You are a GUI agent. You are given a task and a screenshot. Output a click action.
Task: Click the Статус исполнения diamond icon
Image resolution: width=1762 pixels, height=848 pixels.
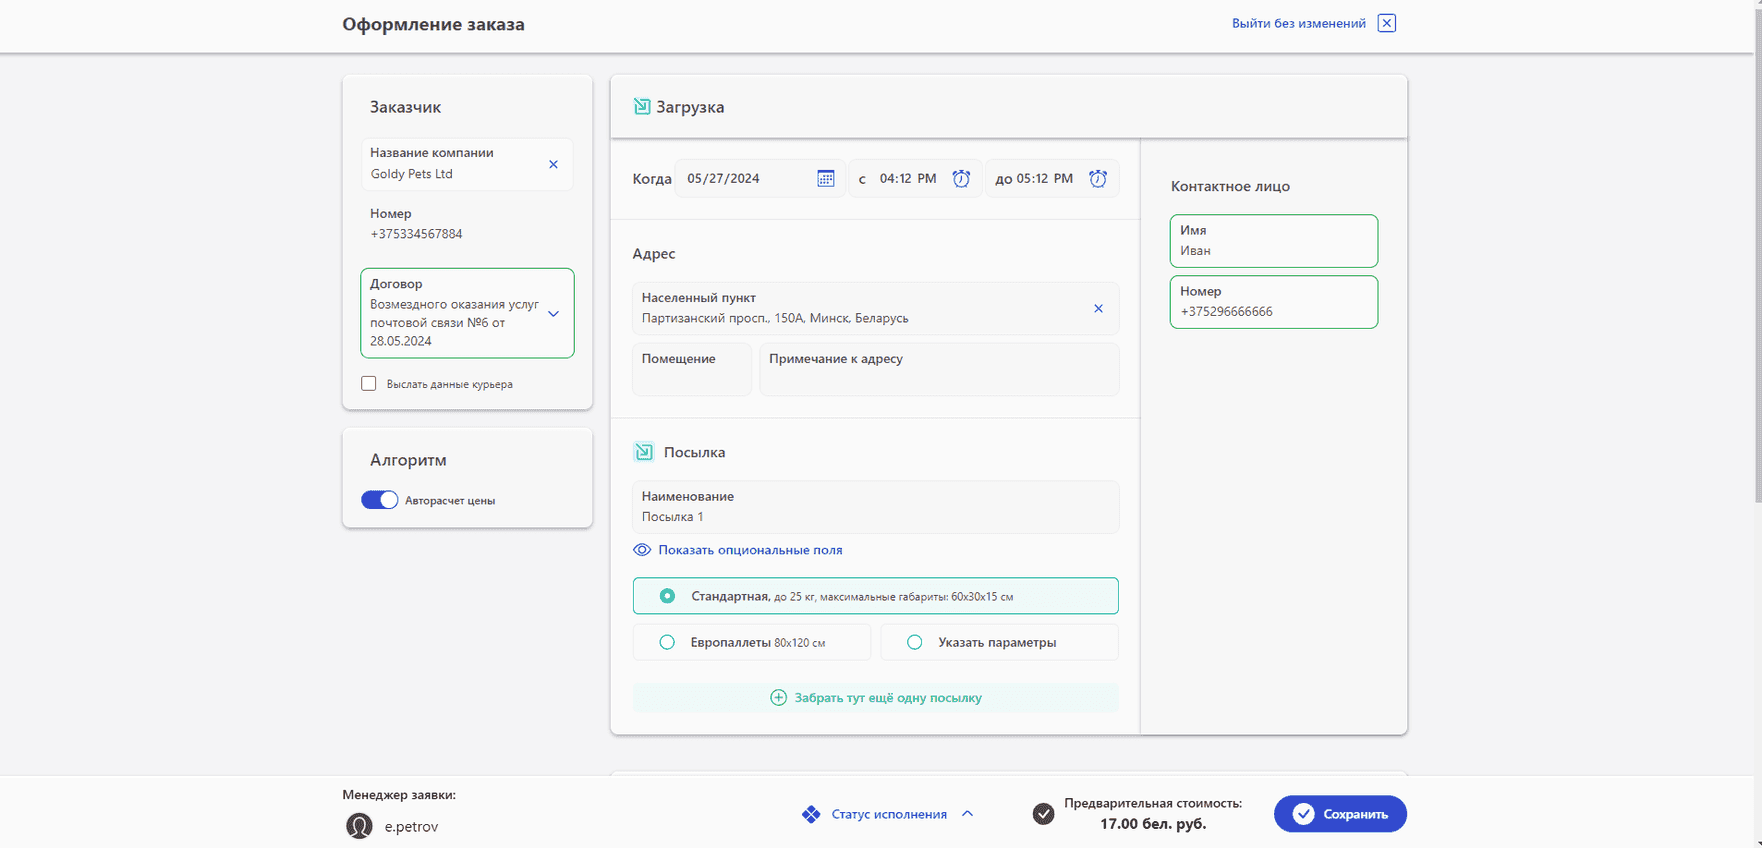[811, 814]
